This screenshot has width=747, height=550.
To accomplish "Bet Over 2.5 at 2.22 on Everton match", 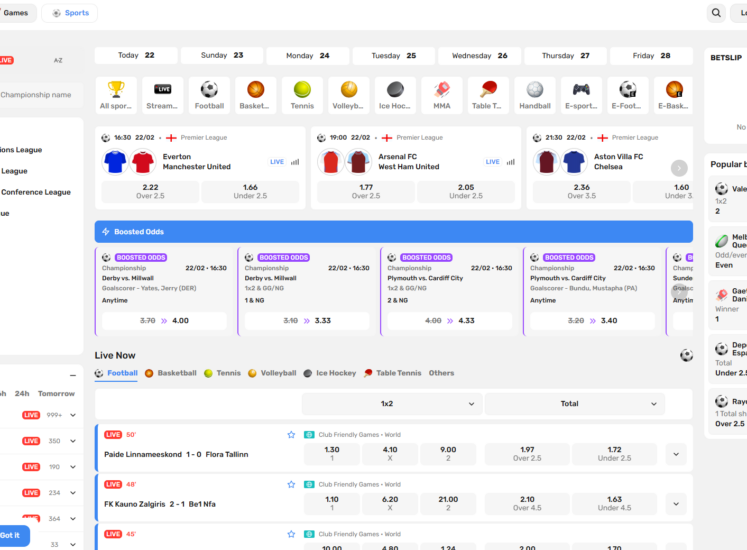I will (150, 191).
